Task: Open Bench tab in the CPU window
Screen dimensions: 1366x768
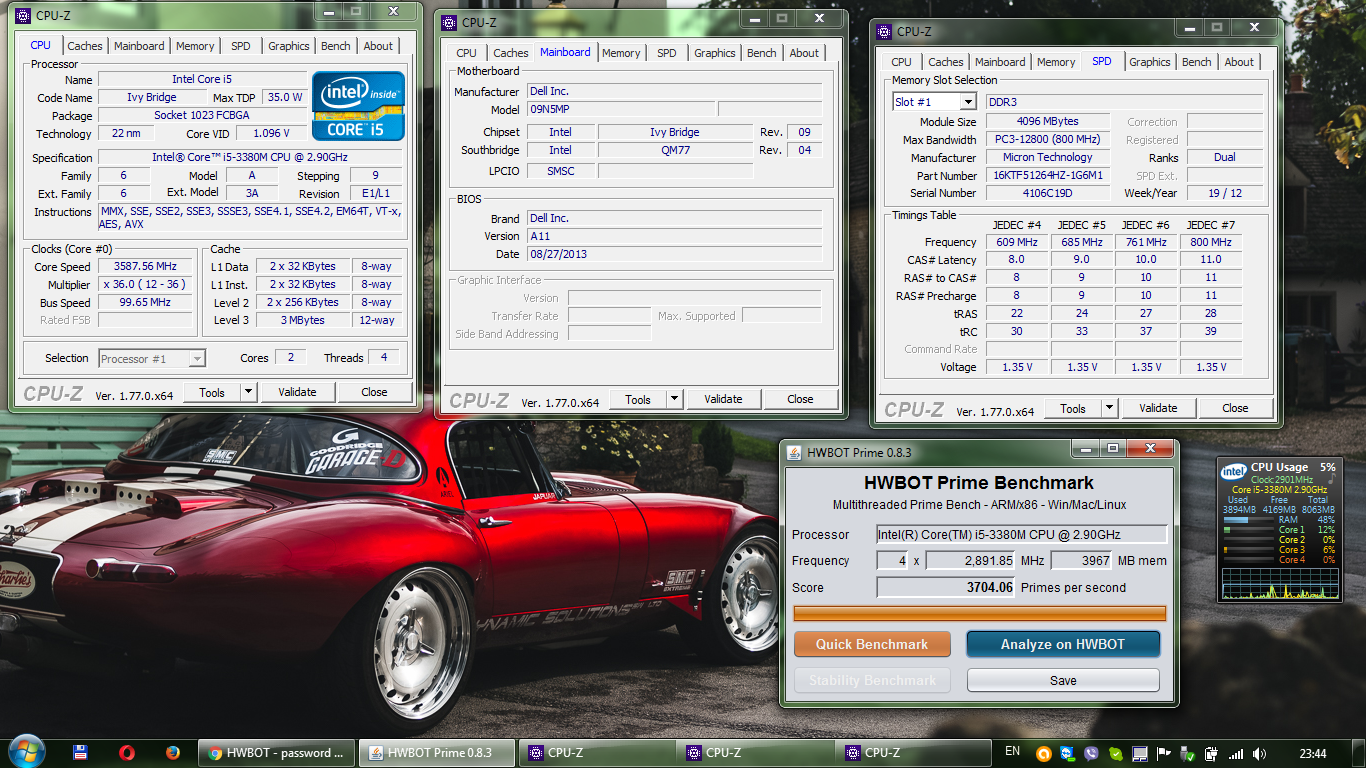Action: click(336, 46)
